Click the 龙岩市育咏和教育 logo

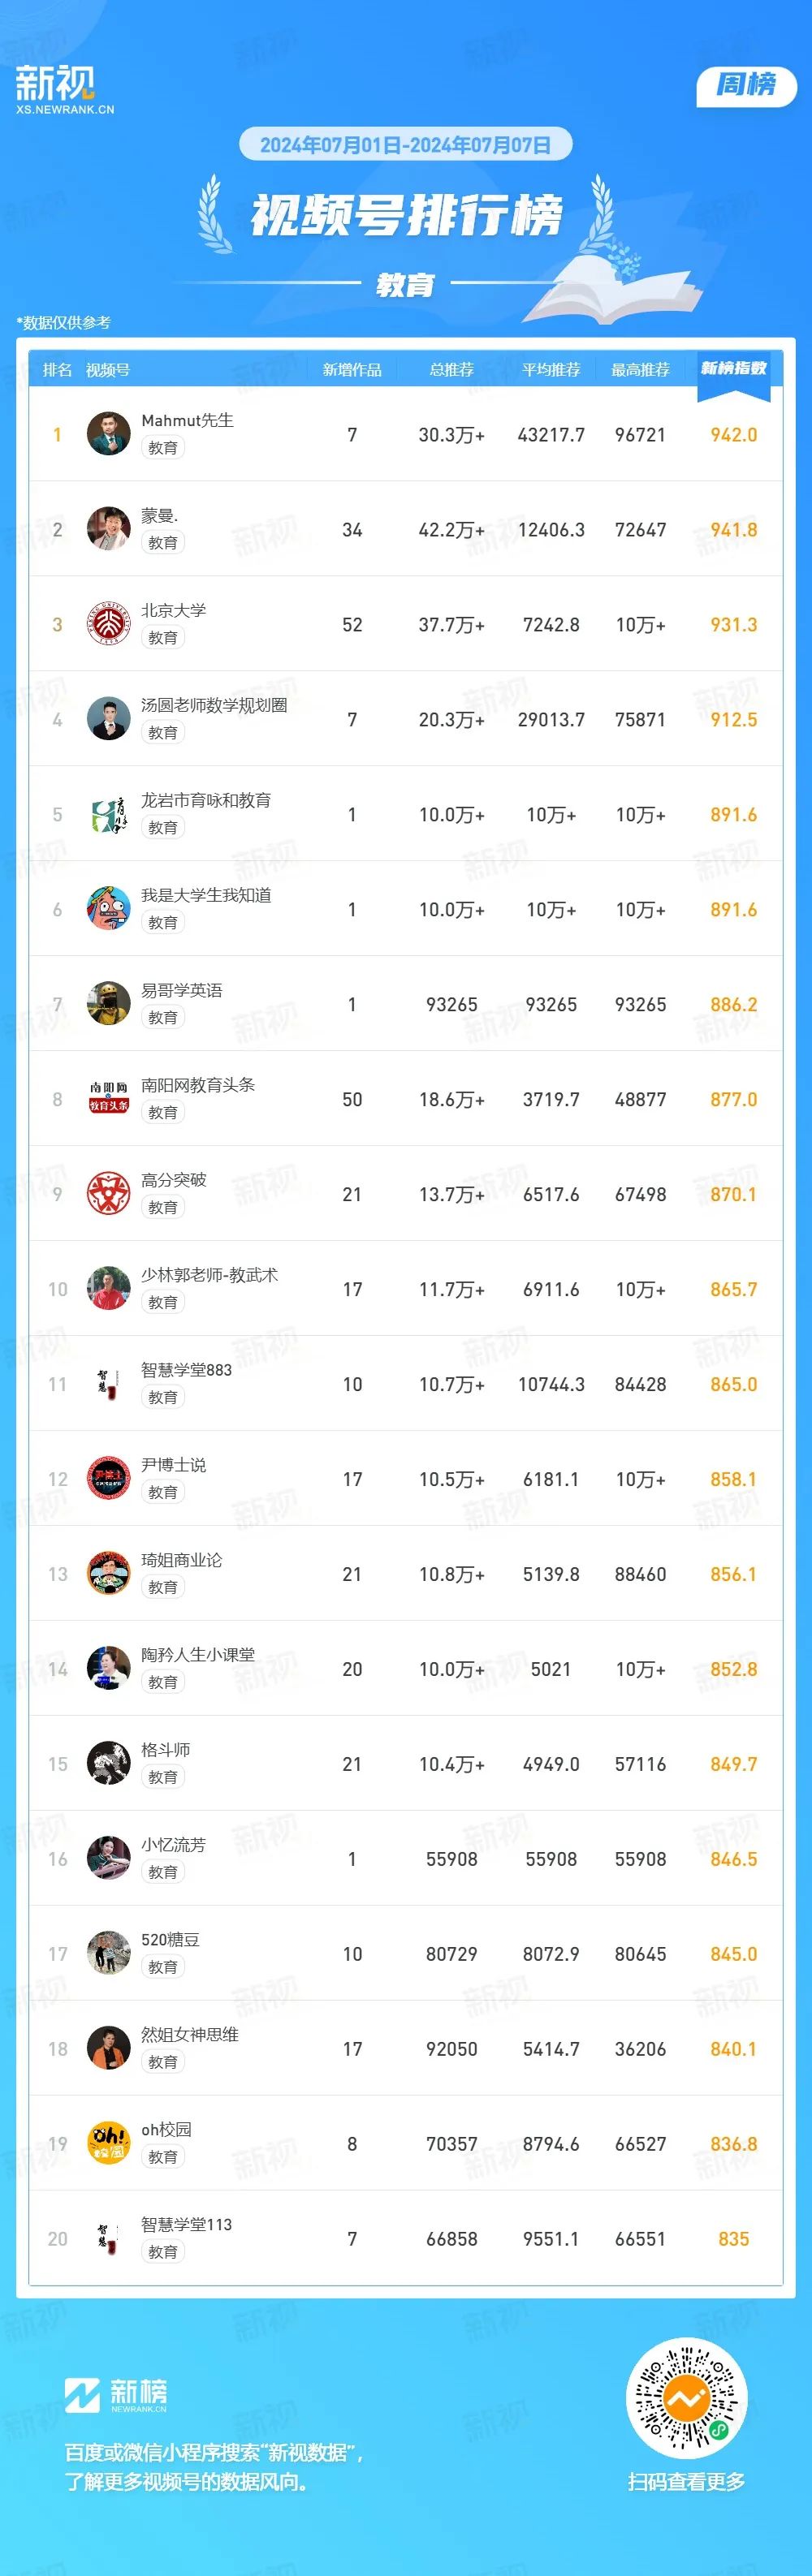[x=108, y=814]
